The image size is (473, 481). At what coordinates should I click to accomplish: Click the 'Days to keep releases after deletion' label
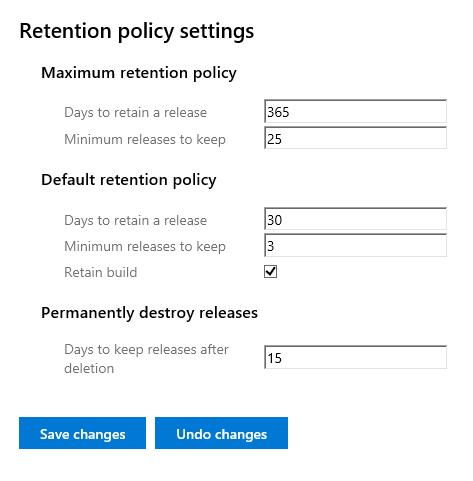tap(146, 359)
